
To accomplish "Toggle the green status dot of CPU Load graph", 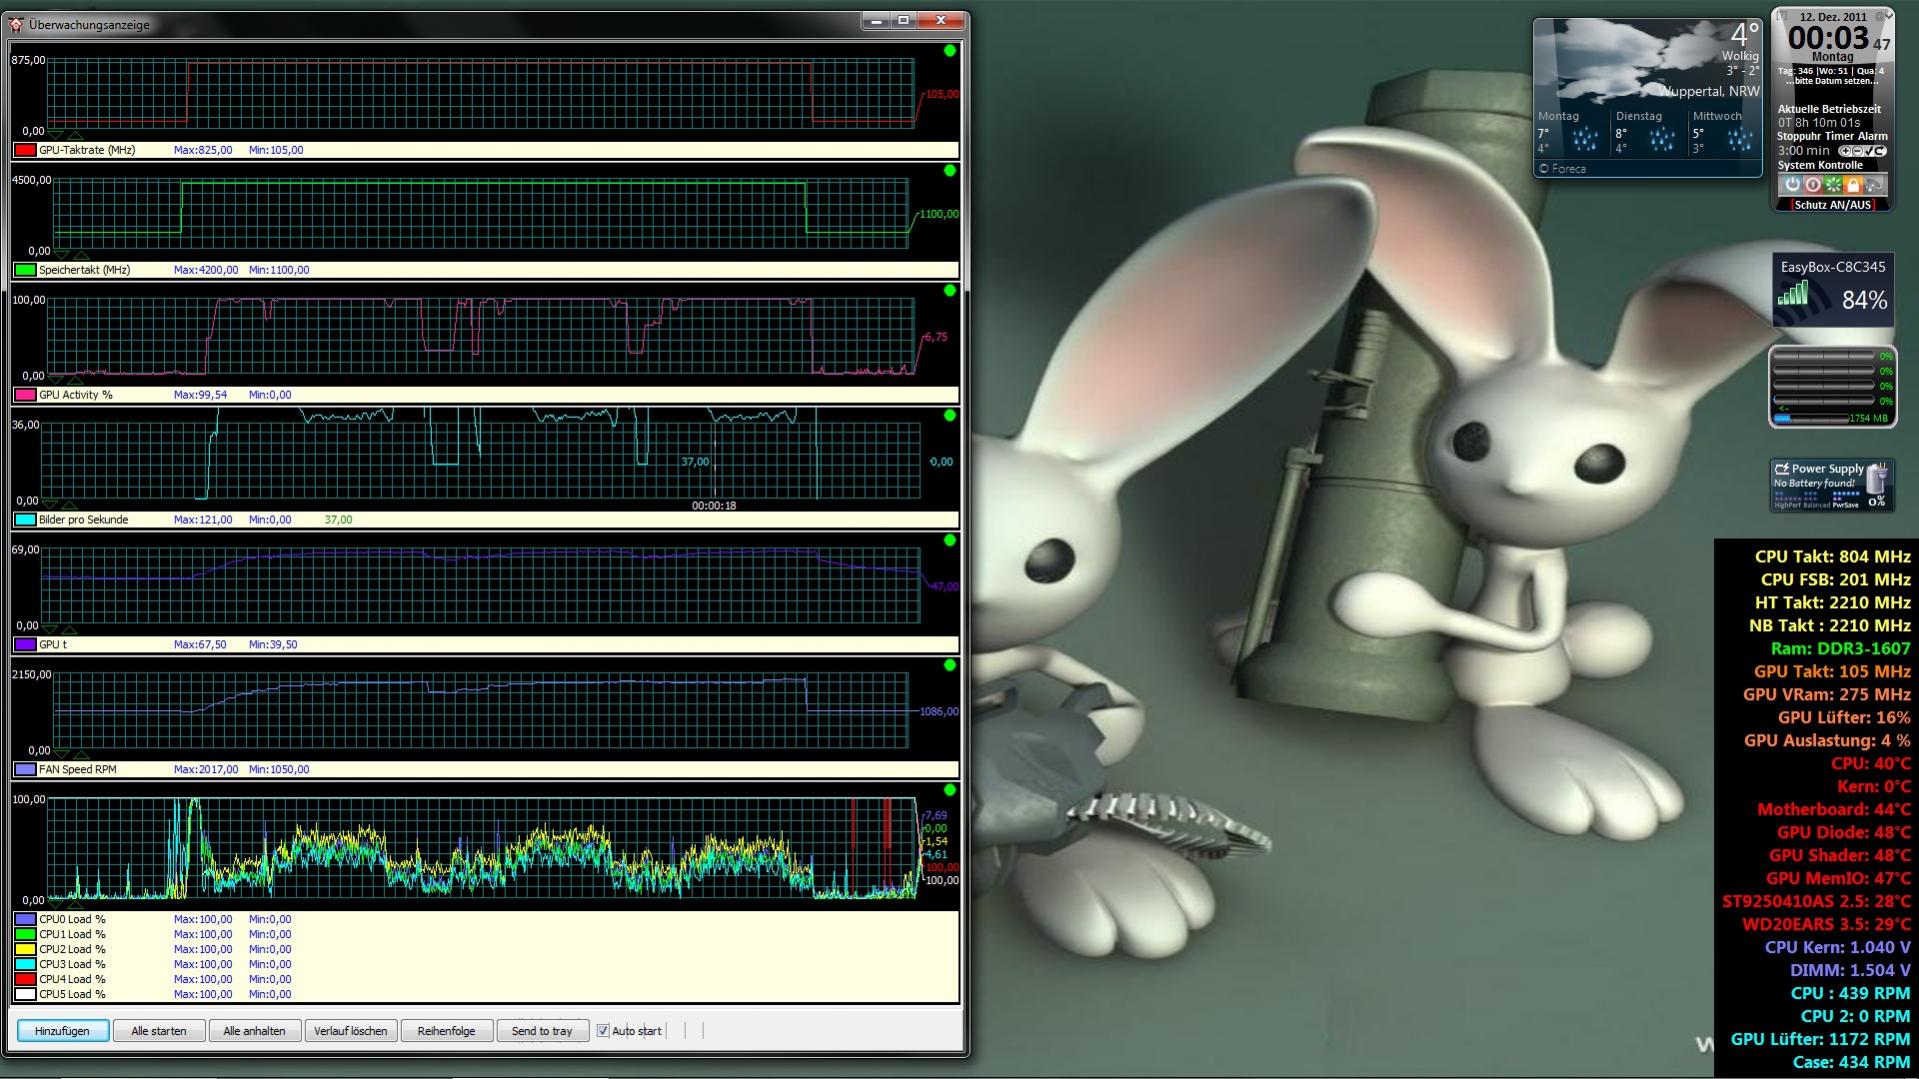I will tap(949, 790).
